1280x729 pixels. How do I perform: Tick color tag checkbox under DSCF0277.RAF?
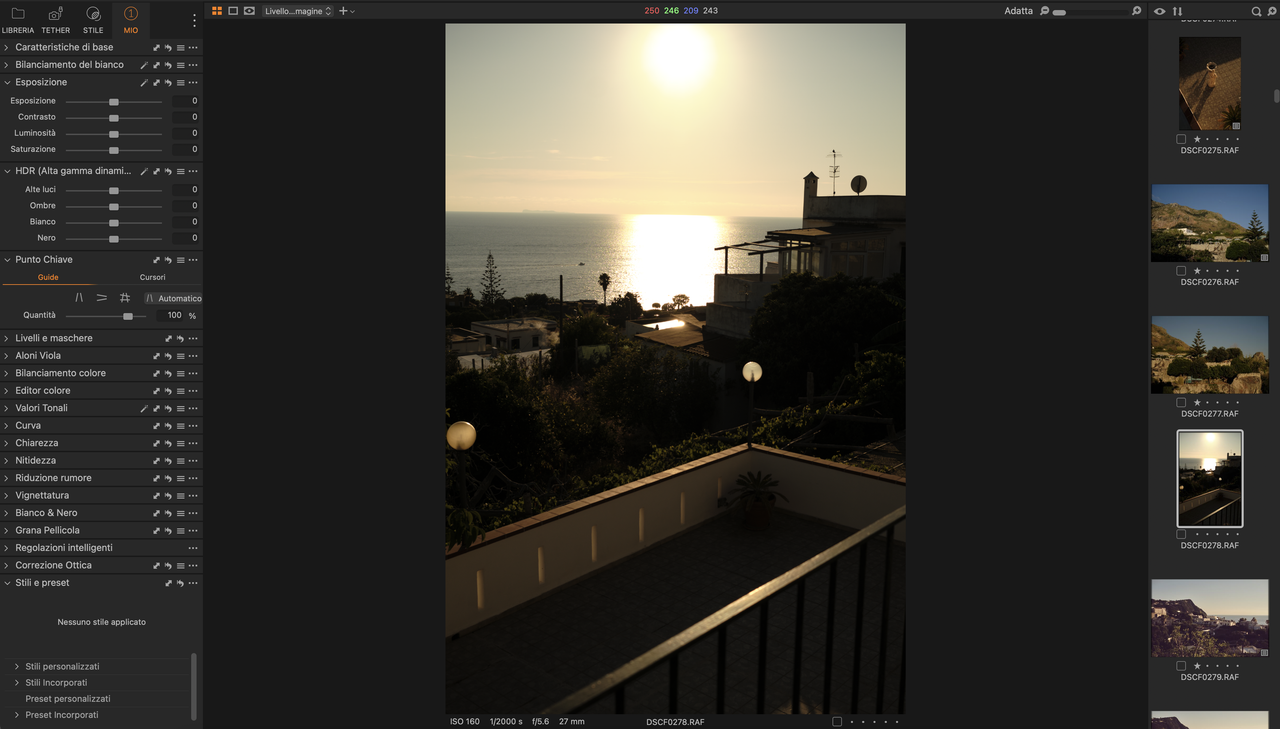click(x=1181, y=403)
